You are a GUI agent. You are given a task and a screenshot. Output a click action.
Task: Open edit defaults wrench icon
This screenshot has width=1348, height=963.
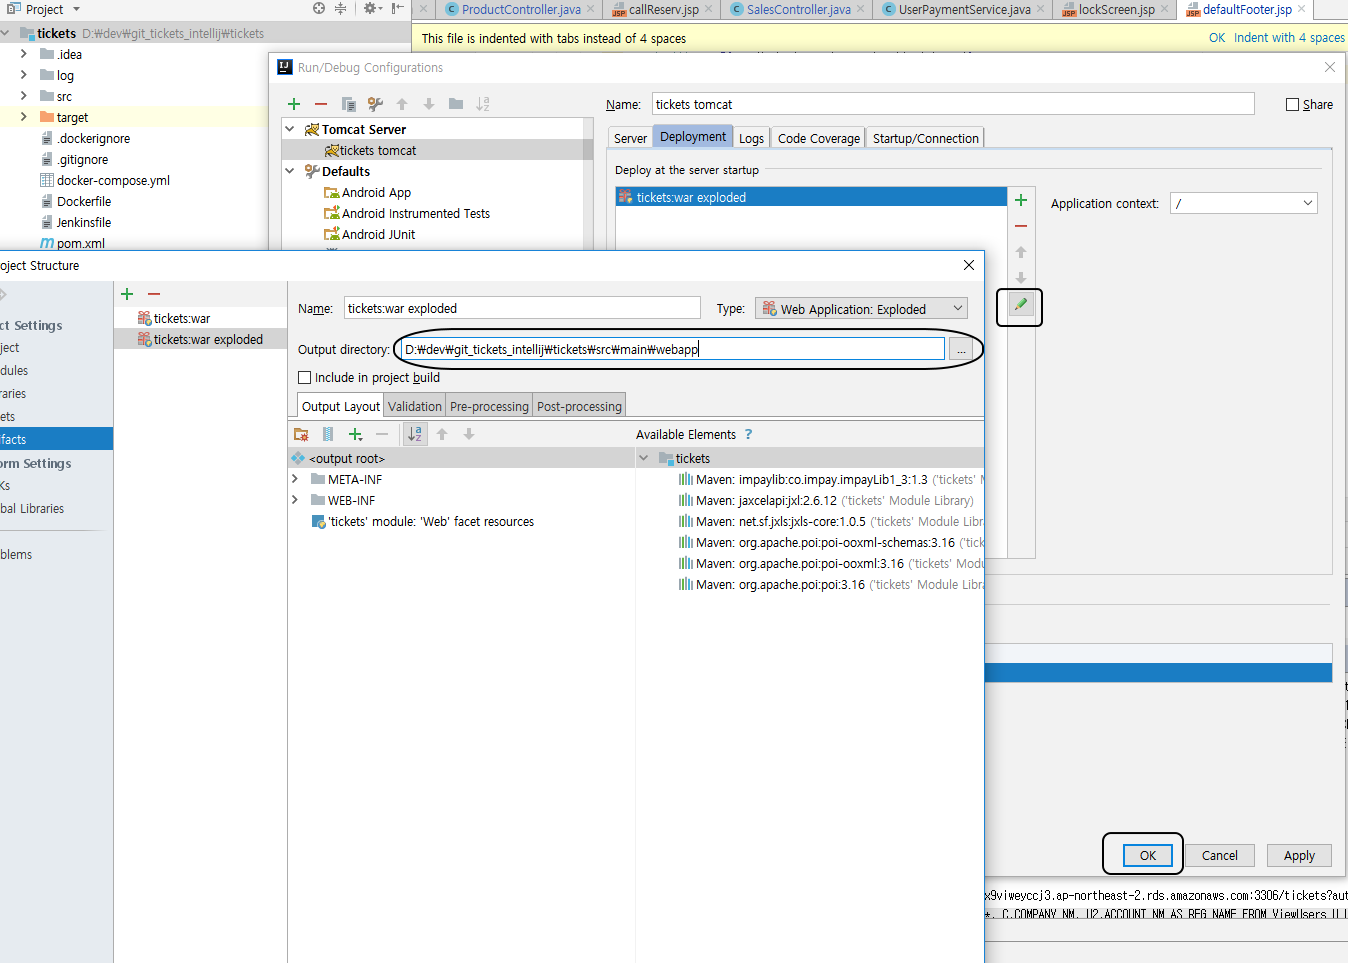[375, 104]
